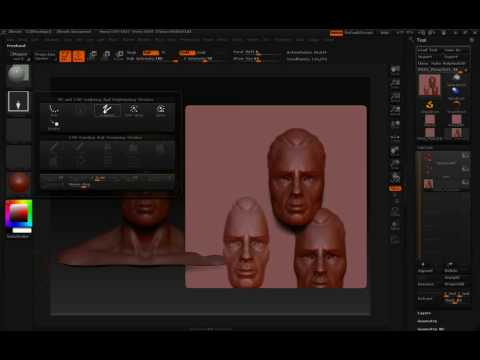The image size is (480, 360).
Task: Open the brush thumbnail selector
Action: (18, 75)
